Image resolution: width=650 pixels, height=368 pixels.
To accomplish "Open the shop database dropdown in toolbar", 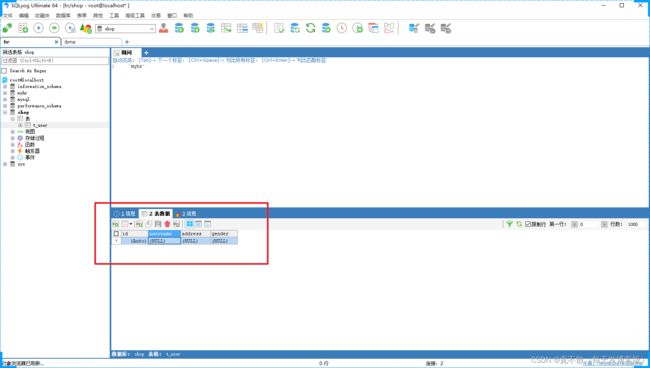I will click(x=125, y=29).
